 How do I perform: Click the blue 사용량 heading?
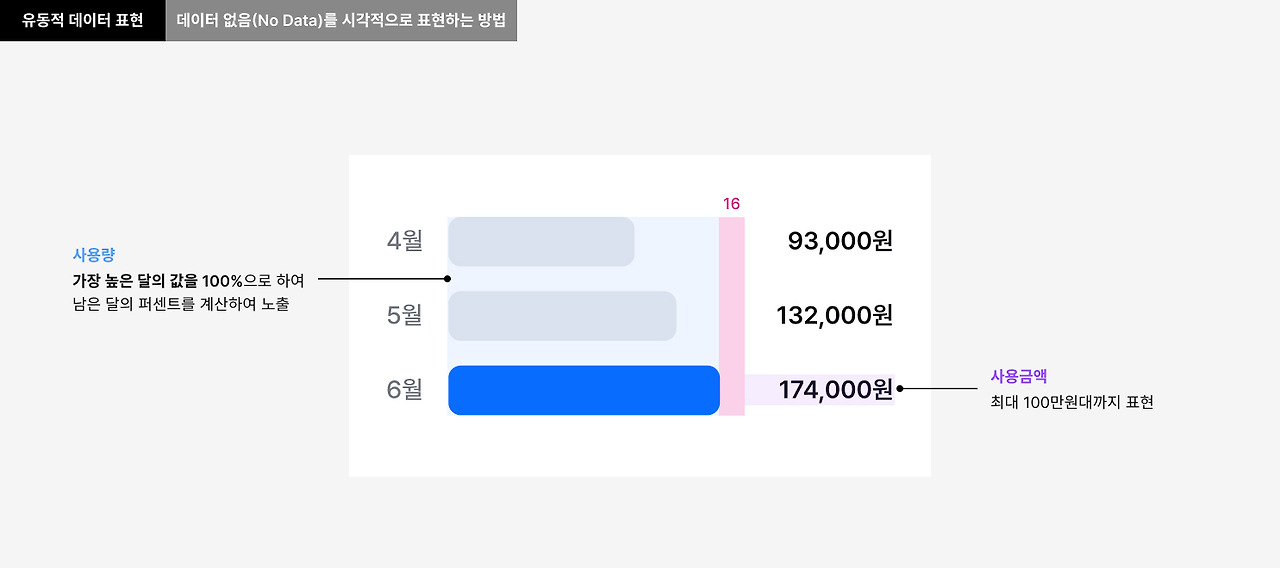tap(87, 255)
